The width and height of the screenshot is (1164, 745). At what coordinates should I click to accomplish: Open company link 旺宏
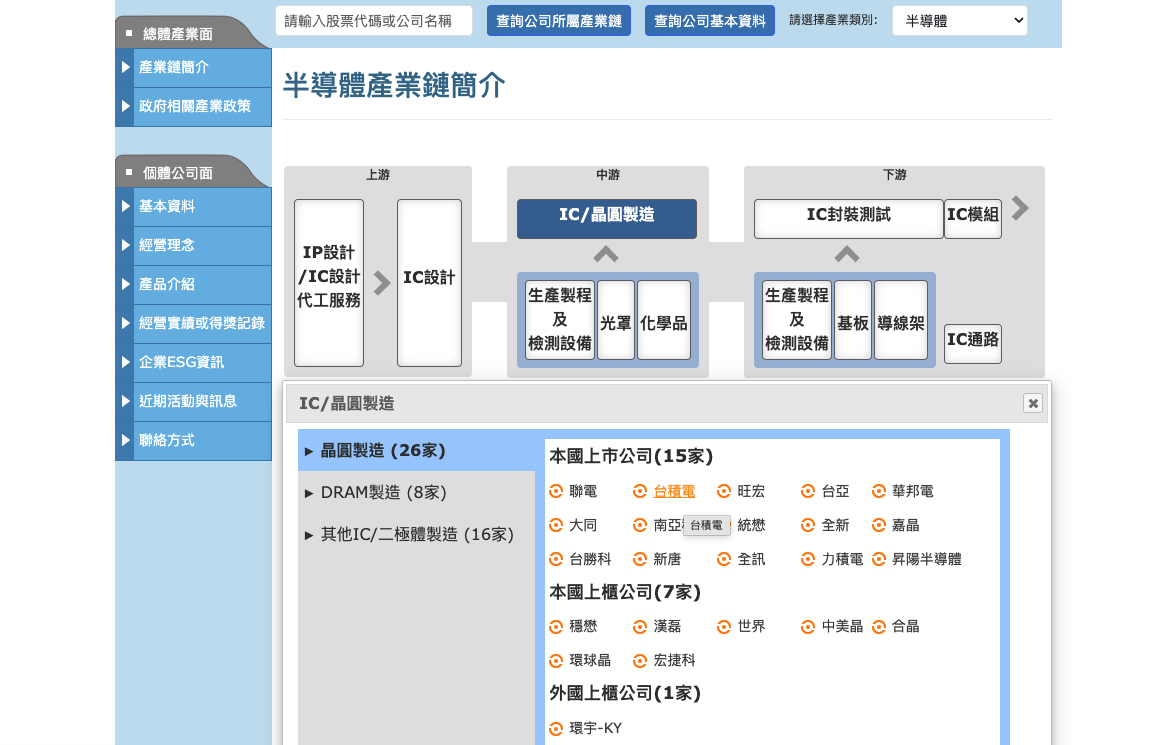coord(751,491)
